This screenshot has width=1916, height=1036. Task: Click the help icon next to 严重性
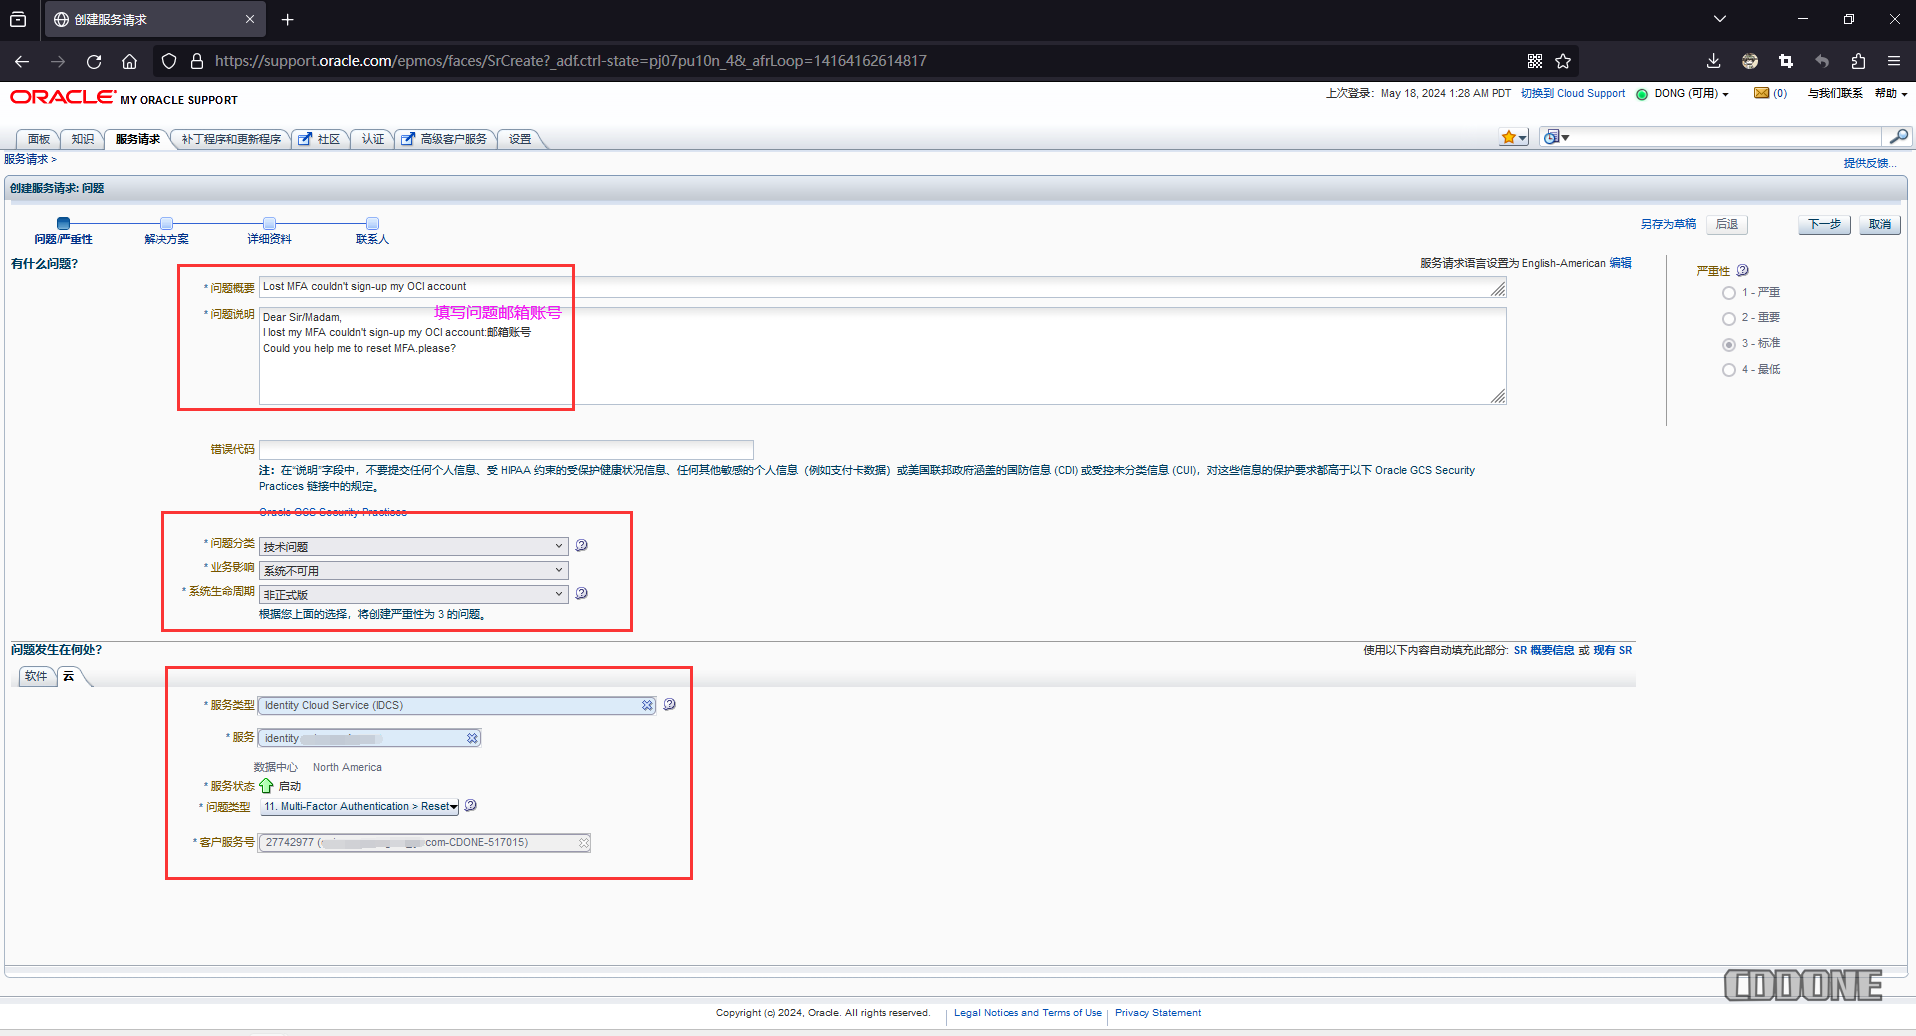click(1743, 270)
